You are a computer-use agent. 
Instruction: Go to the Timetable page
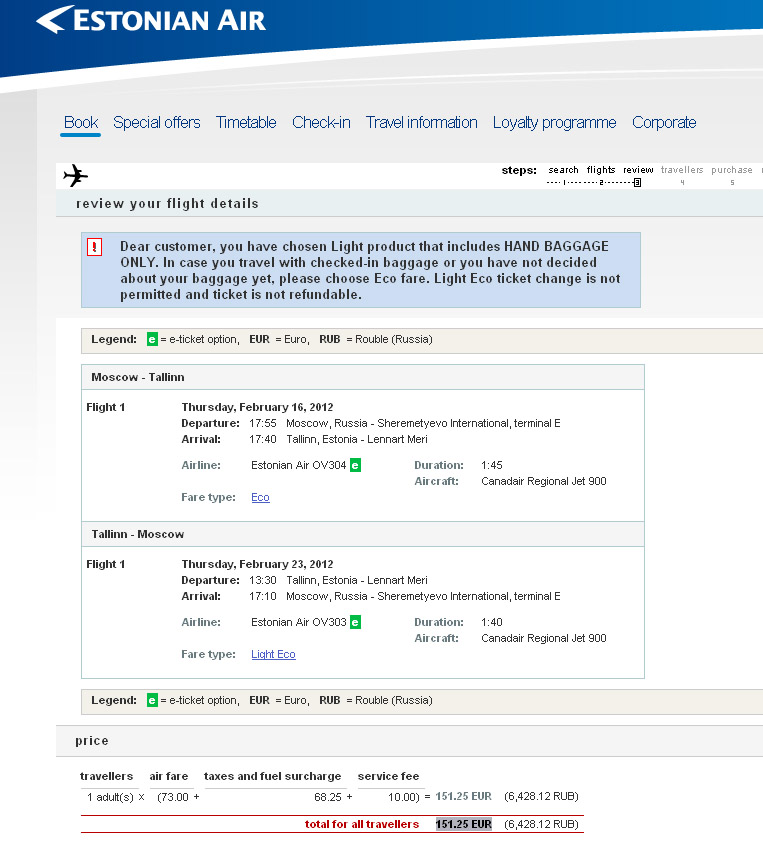(x=246, y=122)
